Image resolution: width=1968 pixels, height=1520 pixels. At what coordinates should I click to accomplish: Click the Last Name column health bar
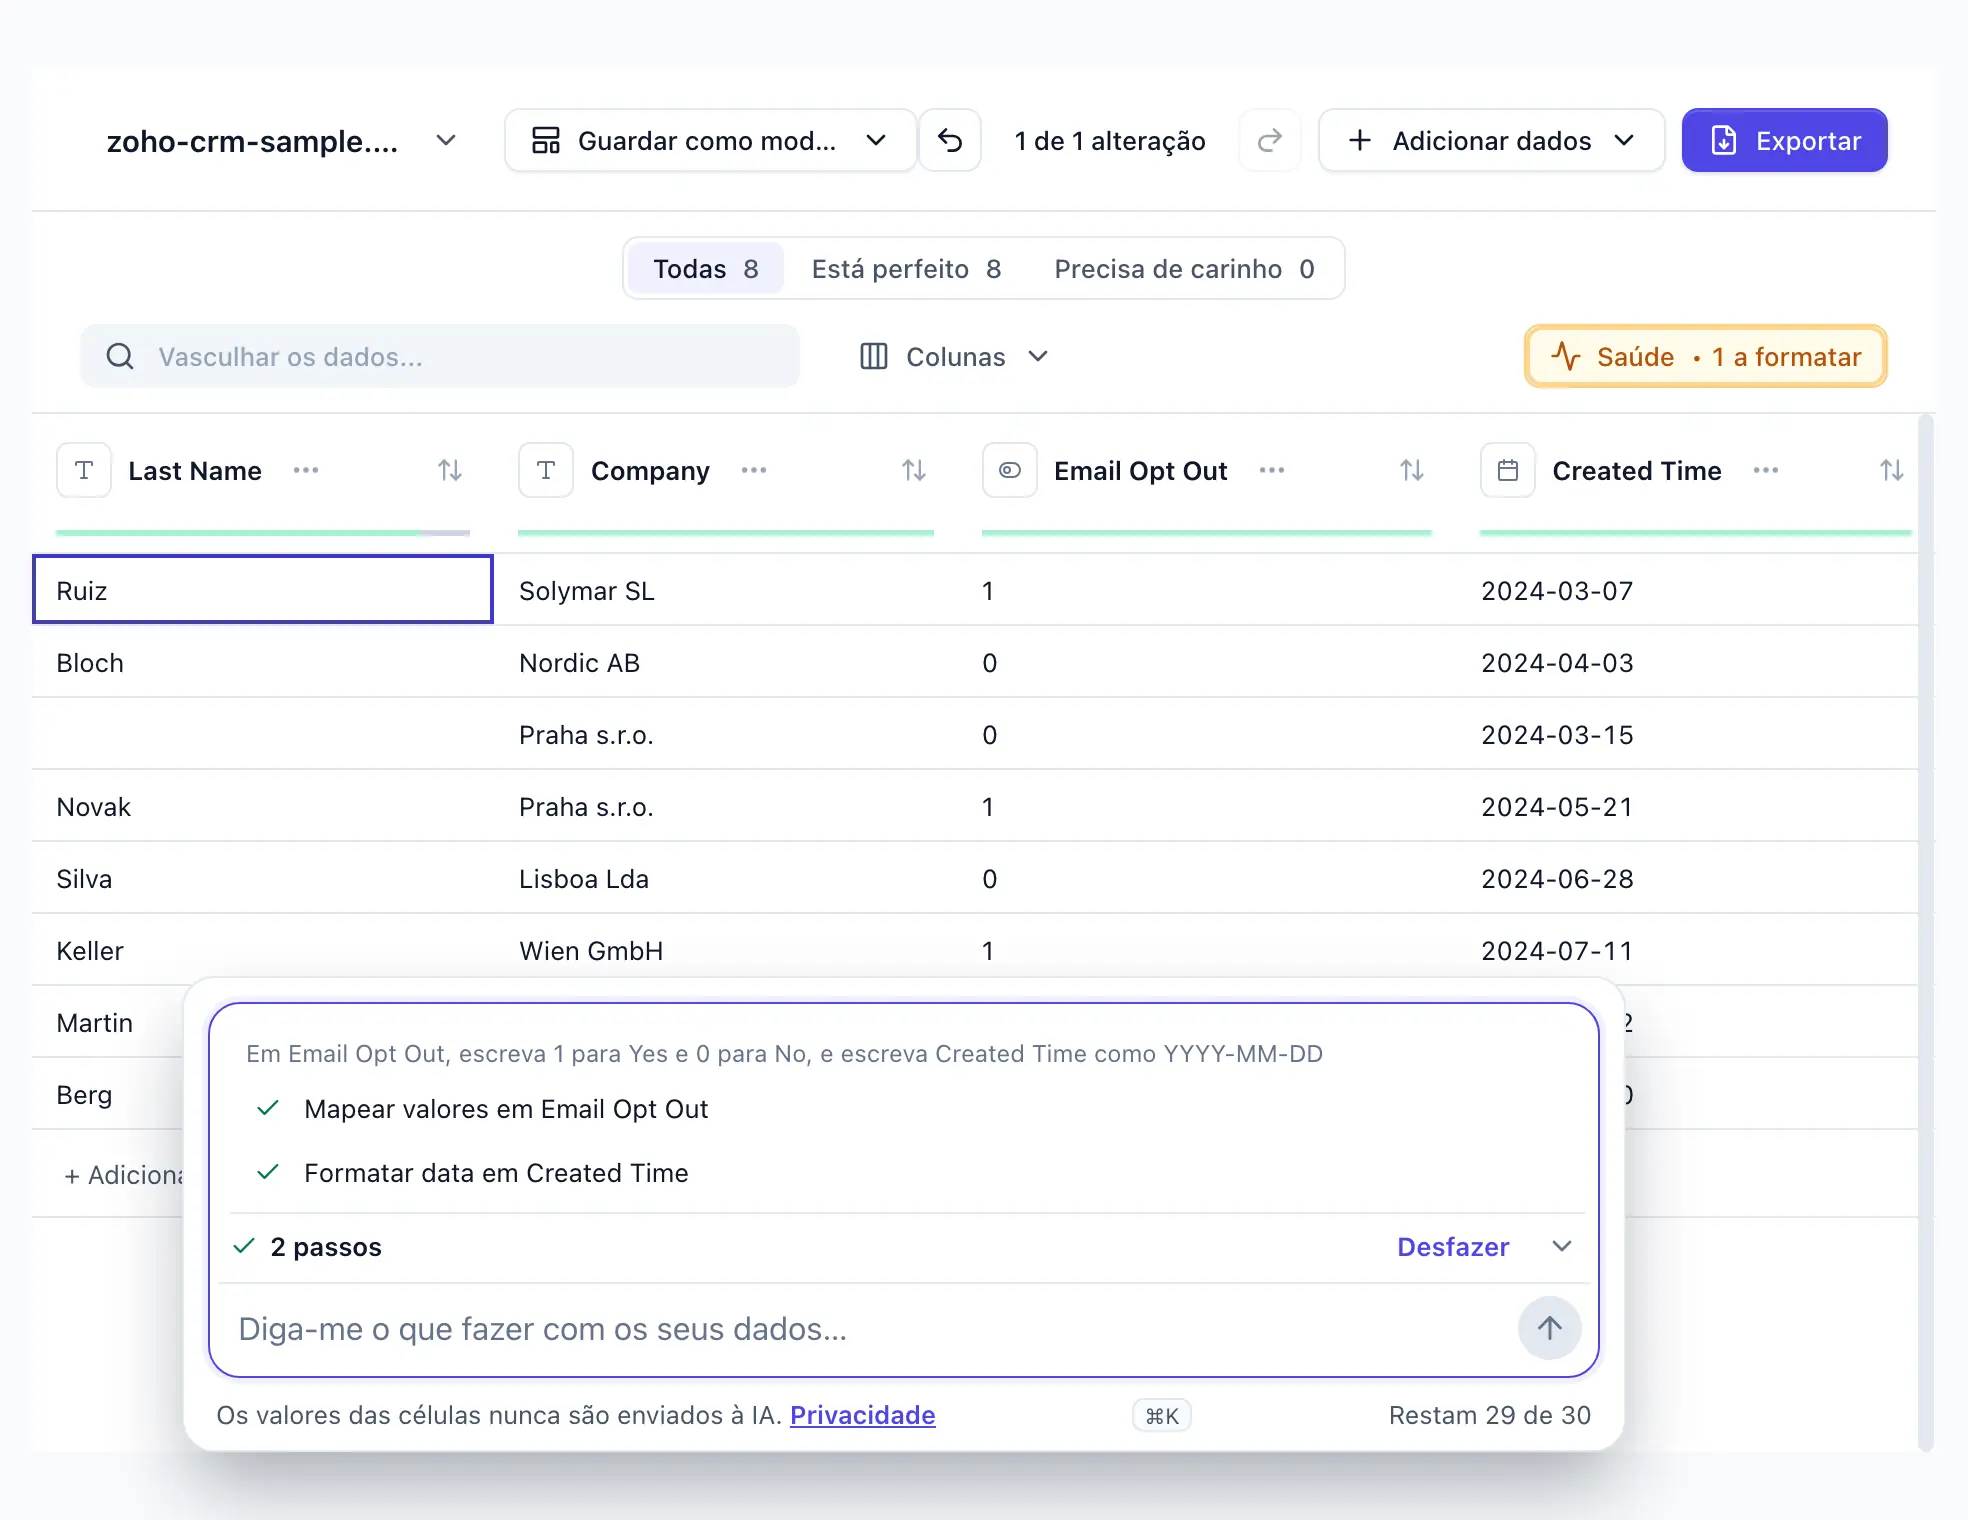pyautogui.click(x=263, y=533)
